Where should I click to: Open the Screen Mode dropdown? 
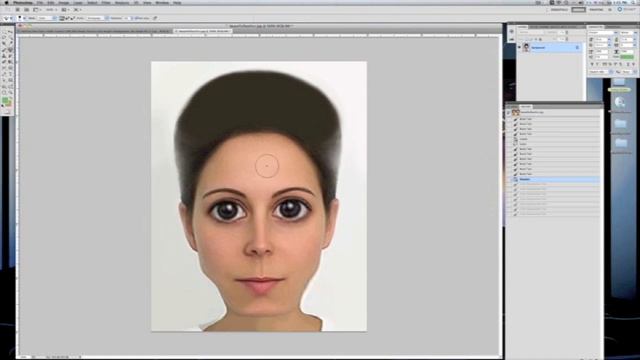pyautogui.click(x=77, y=10)
